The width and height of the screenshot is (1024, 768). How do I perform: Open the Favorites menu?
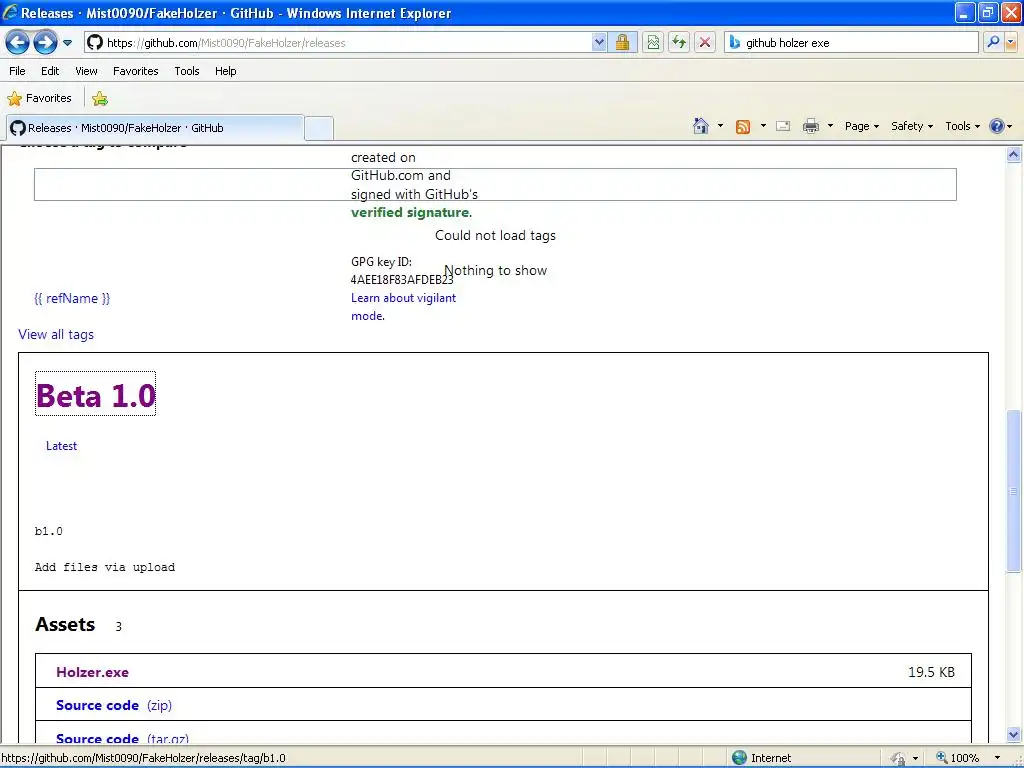click(x=136, y=71)
